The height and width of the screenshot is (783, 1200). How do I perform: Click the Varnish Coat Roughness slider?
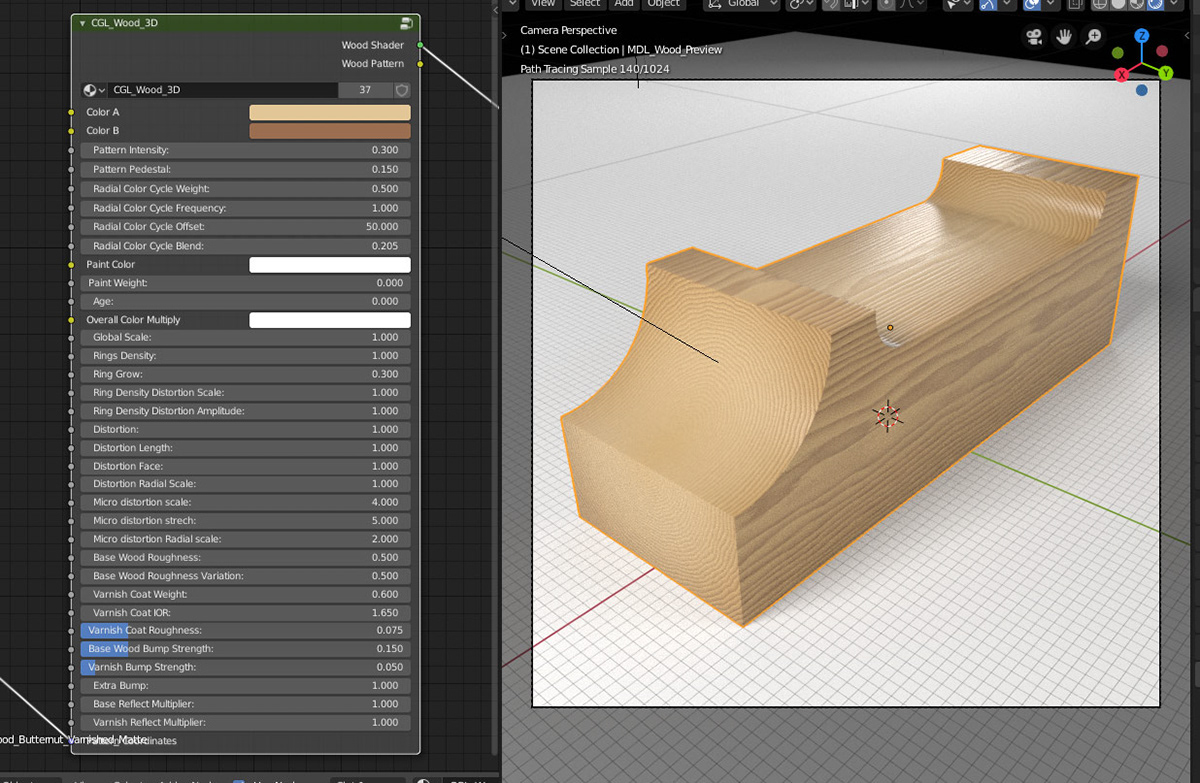pyautogui.click(x=245, y=630)
